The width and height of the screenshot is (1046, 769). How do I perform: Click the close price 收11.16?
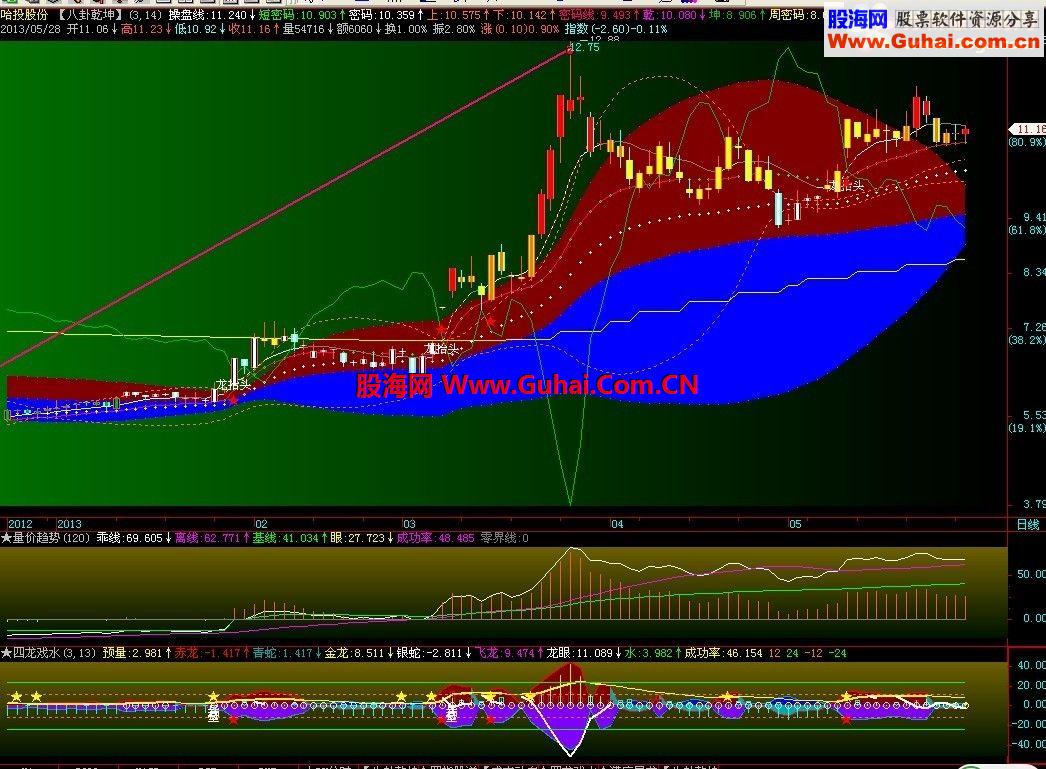pyautogui.click(x=249, y=29)
